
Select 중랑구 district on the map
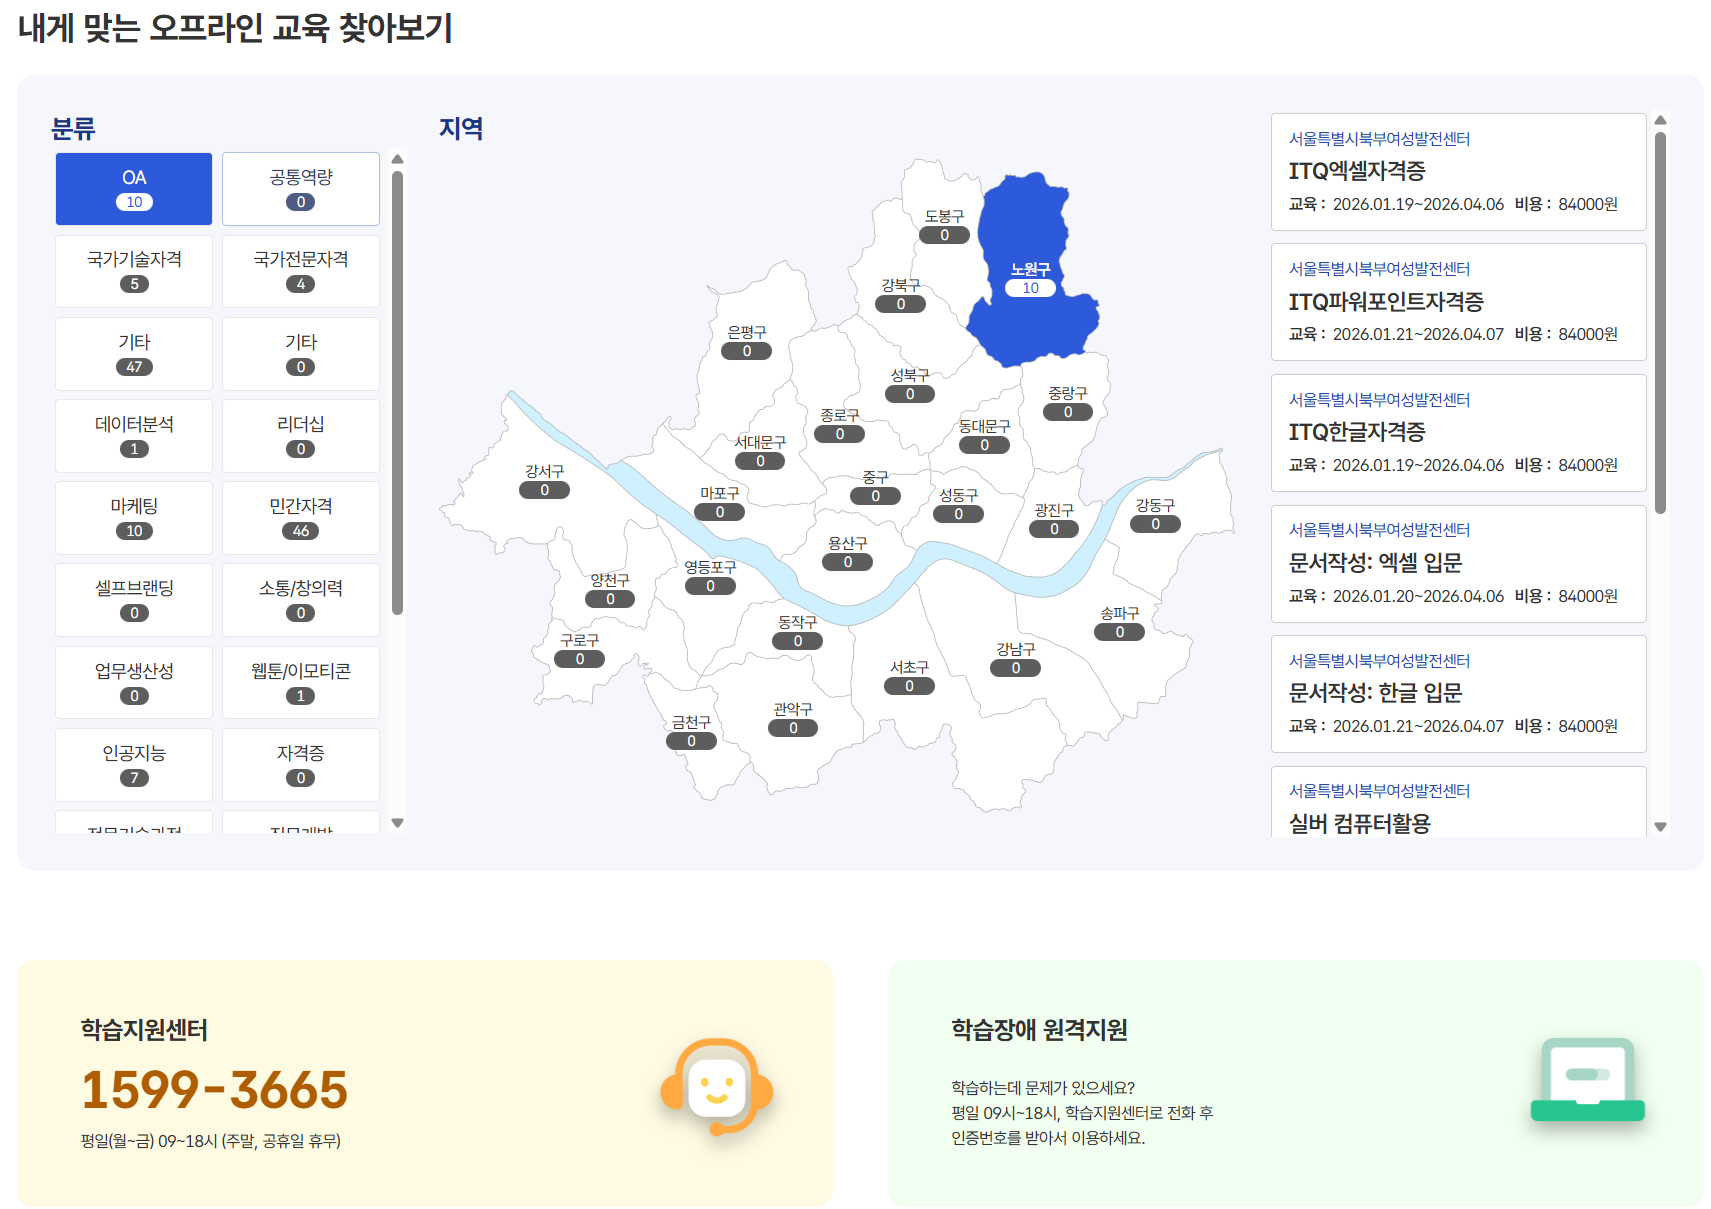pos(1067,403)
